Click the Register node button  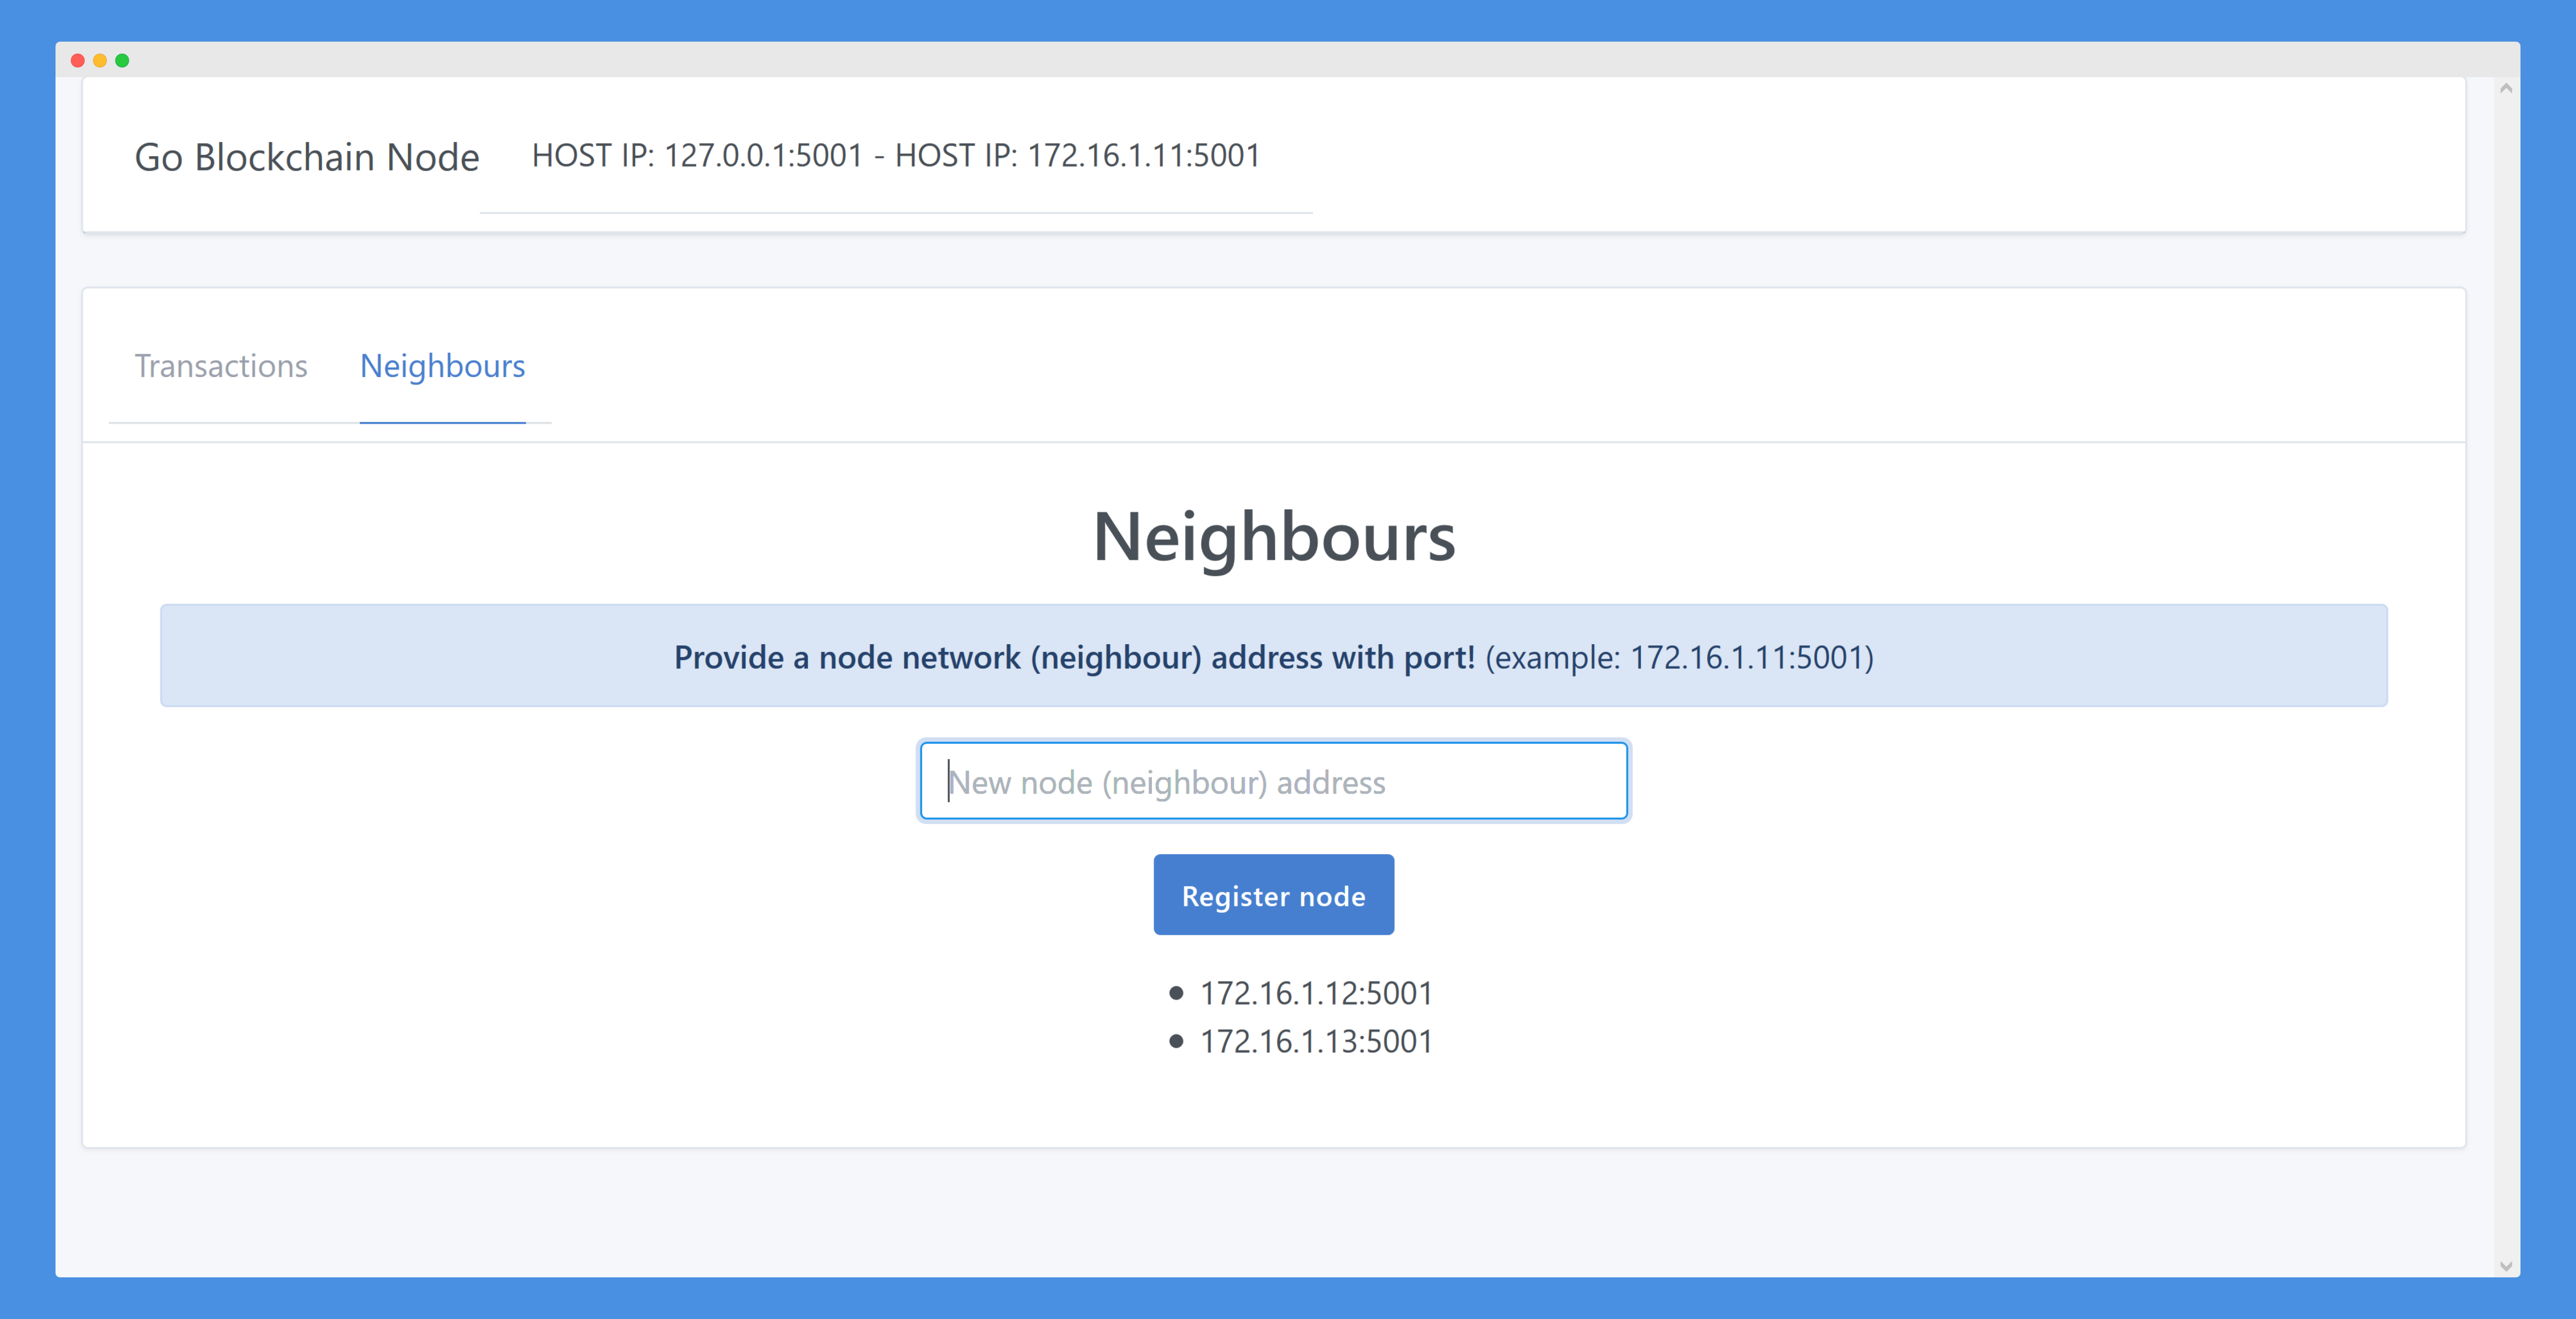click(1273, 895)
